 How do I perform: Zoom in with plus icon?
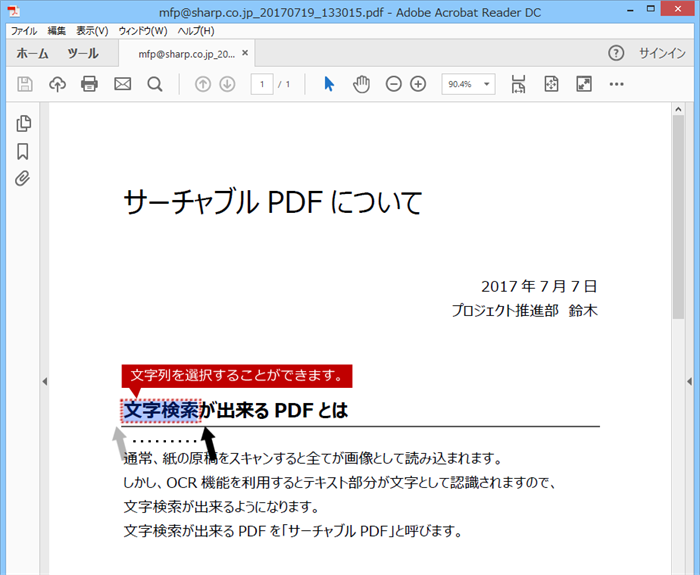[418, 84]
